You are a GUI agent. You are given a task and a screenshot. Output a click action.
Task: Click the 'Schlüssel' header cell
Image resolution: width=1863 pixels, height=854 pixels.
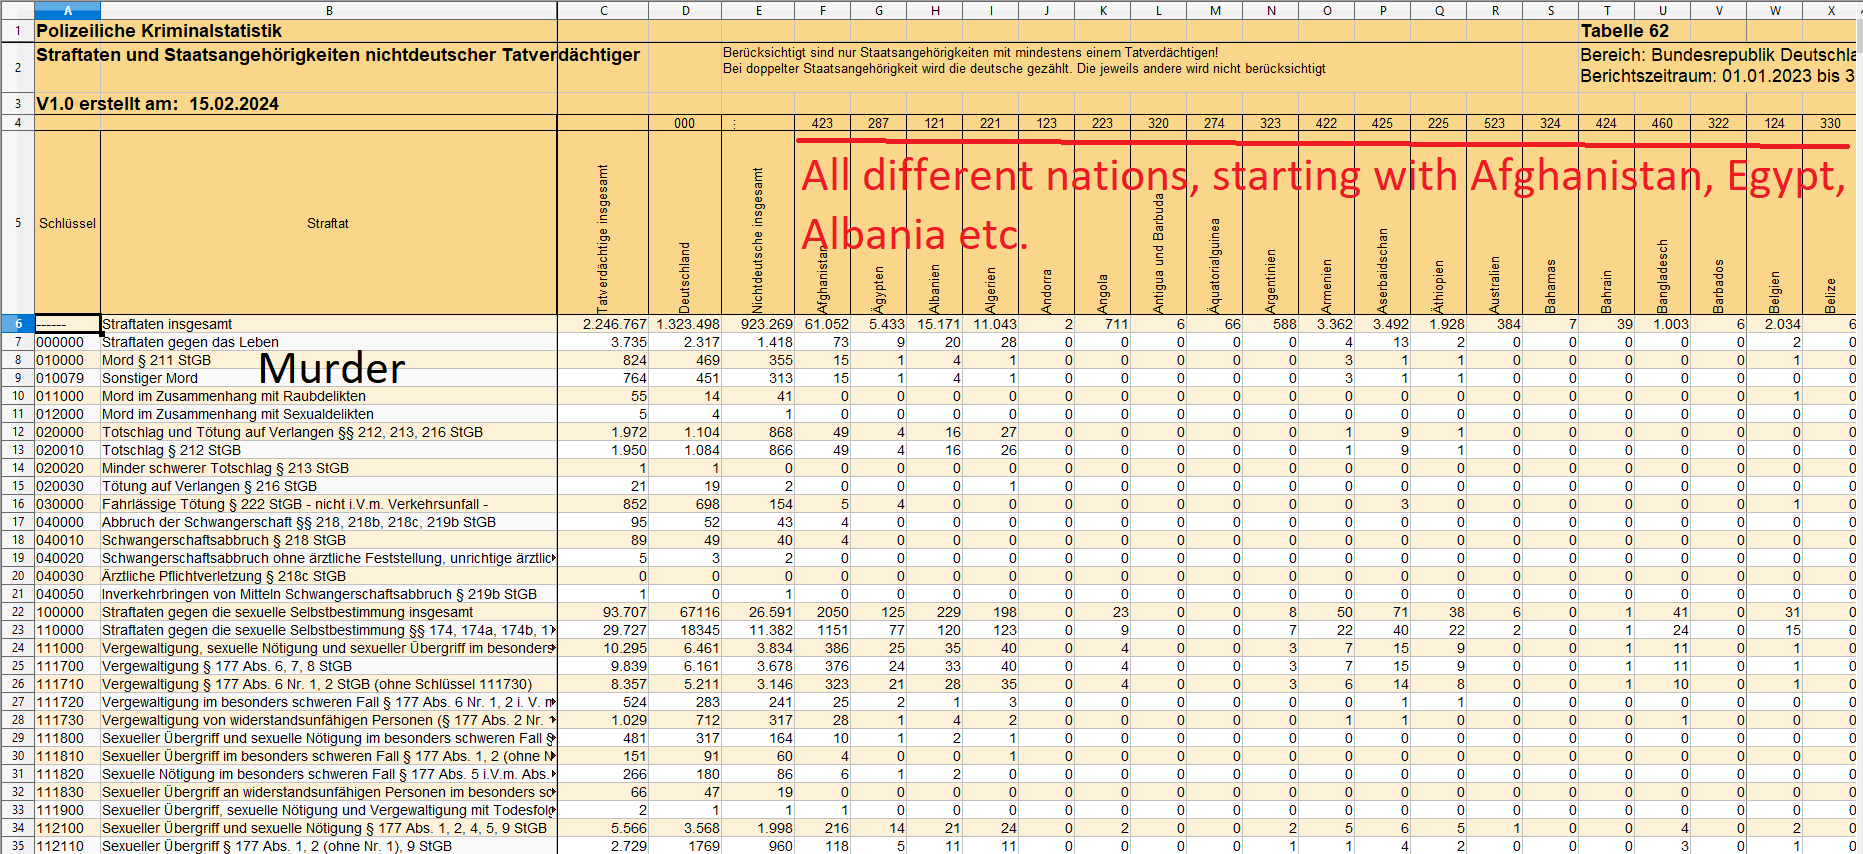point(67,223)
